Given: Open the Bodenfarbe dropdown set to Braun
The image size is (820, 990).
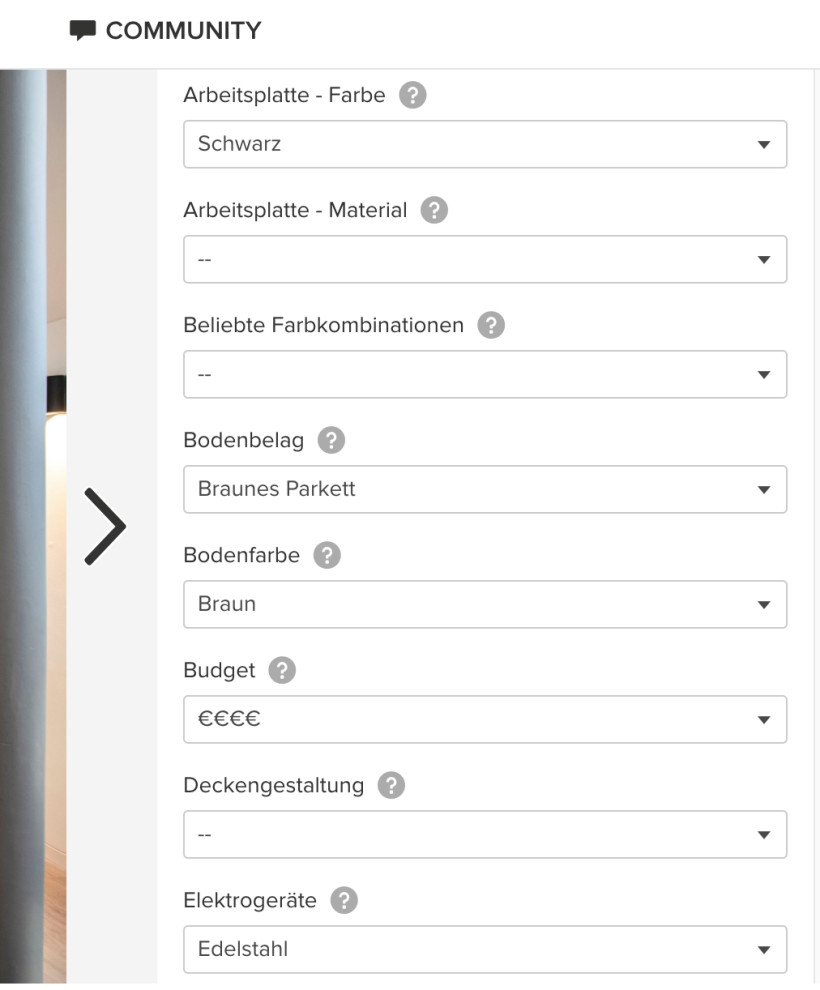Looking at the screenshot, I should (485, 605).
